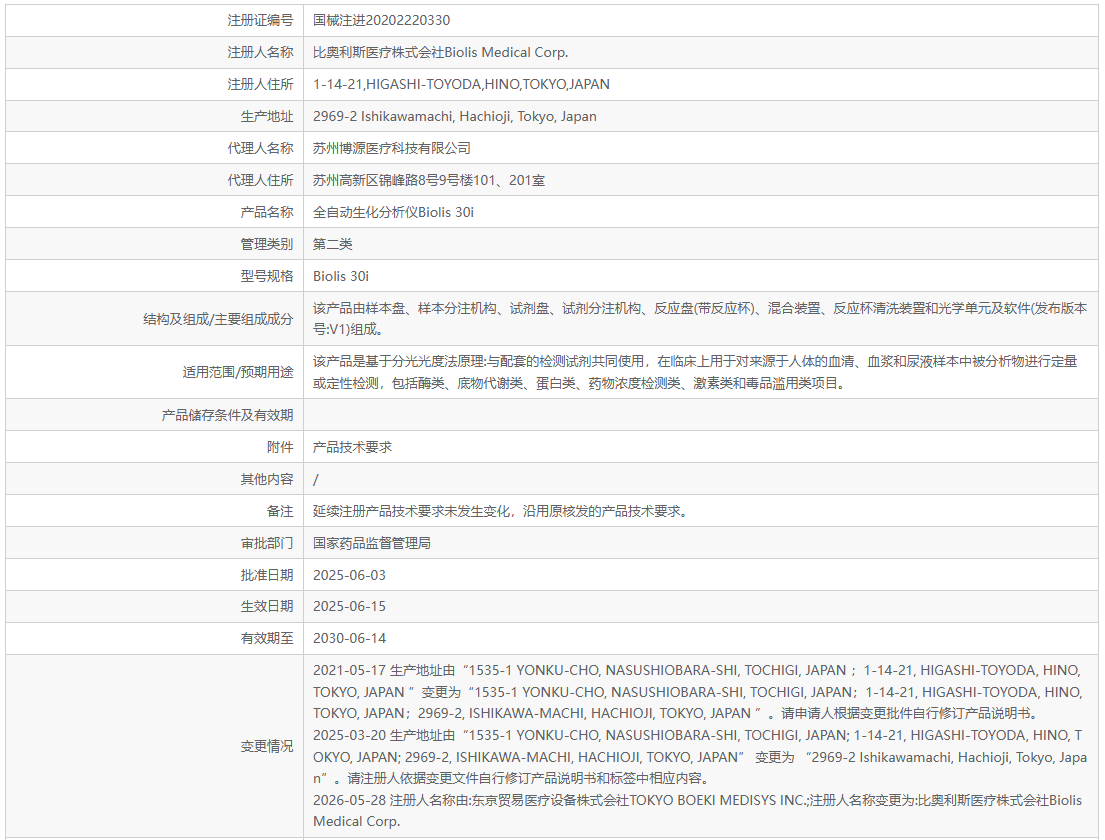The width and height of the screenshot is (1105, 840).
Task: Click the 批准日期 label
Action: (x=266, y=575)
